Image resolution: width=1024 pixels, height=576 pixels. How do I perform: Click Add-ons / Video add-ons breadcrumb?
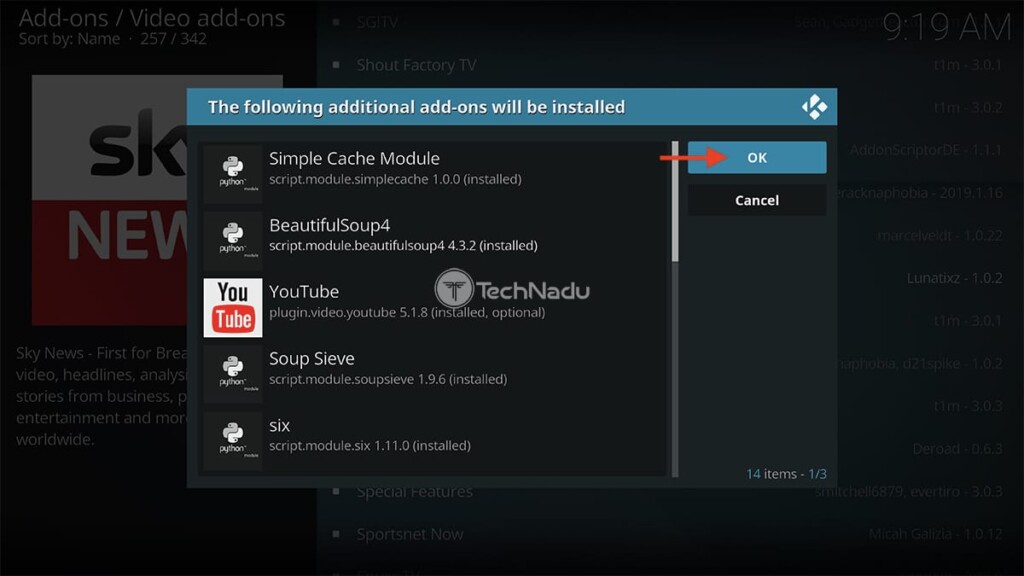[152, 18]
